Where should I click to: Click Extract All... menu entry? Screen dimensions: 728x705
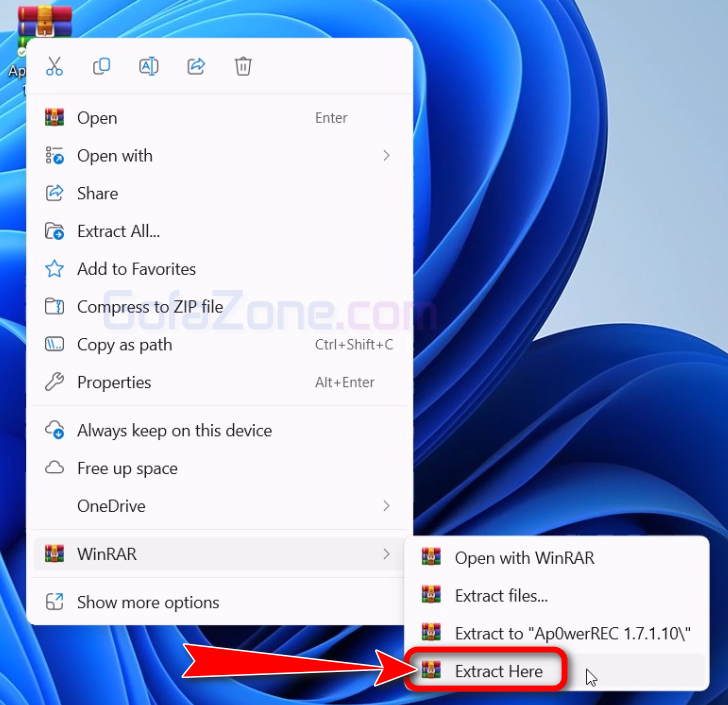118,231
